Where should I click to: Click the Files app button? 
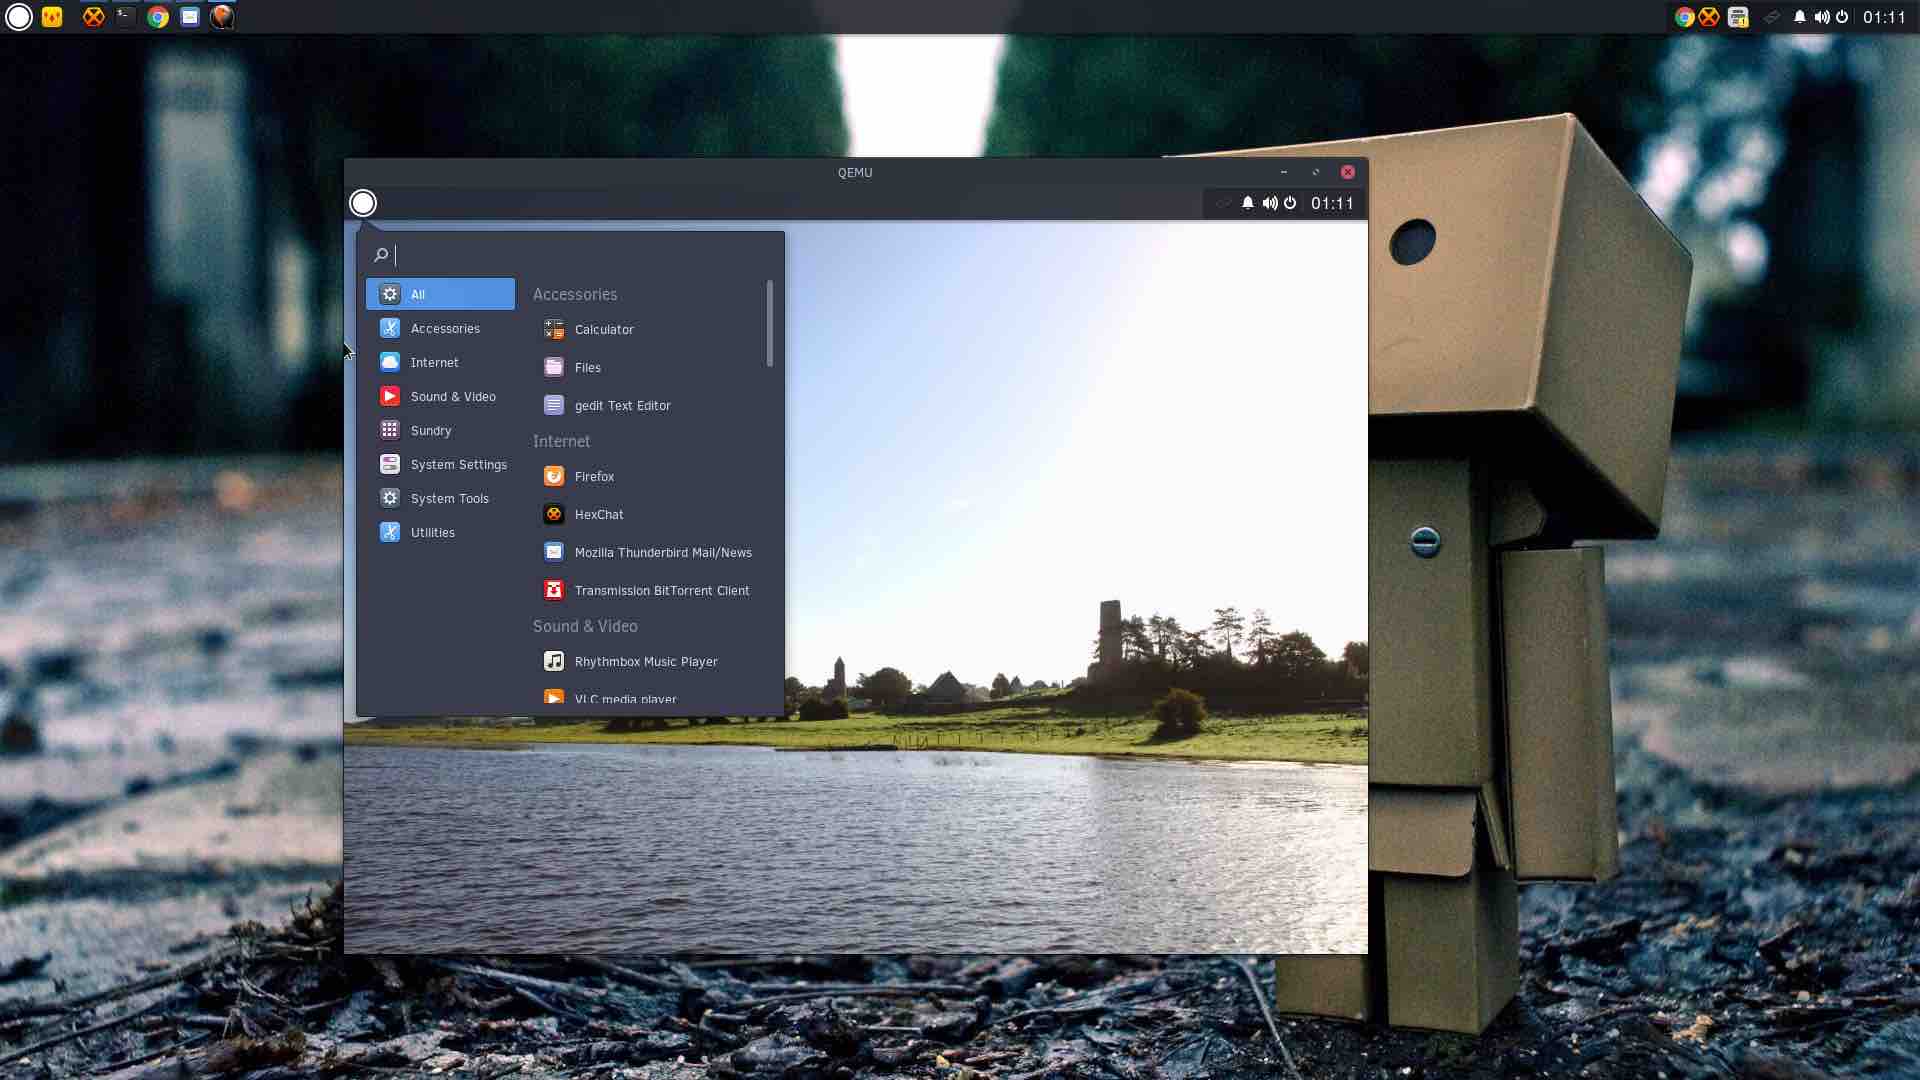coord(587,367)
